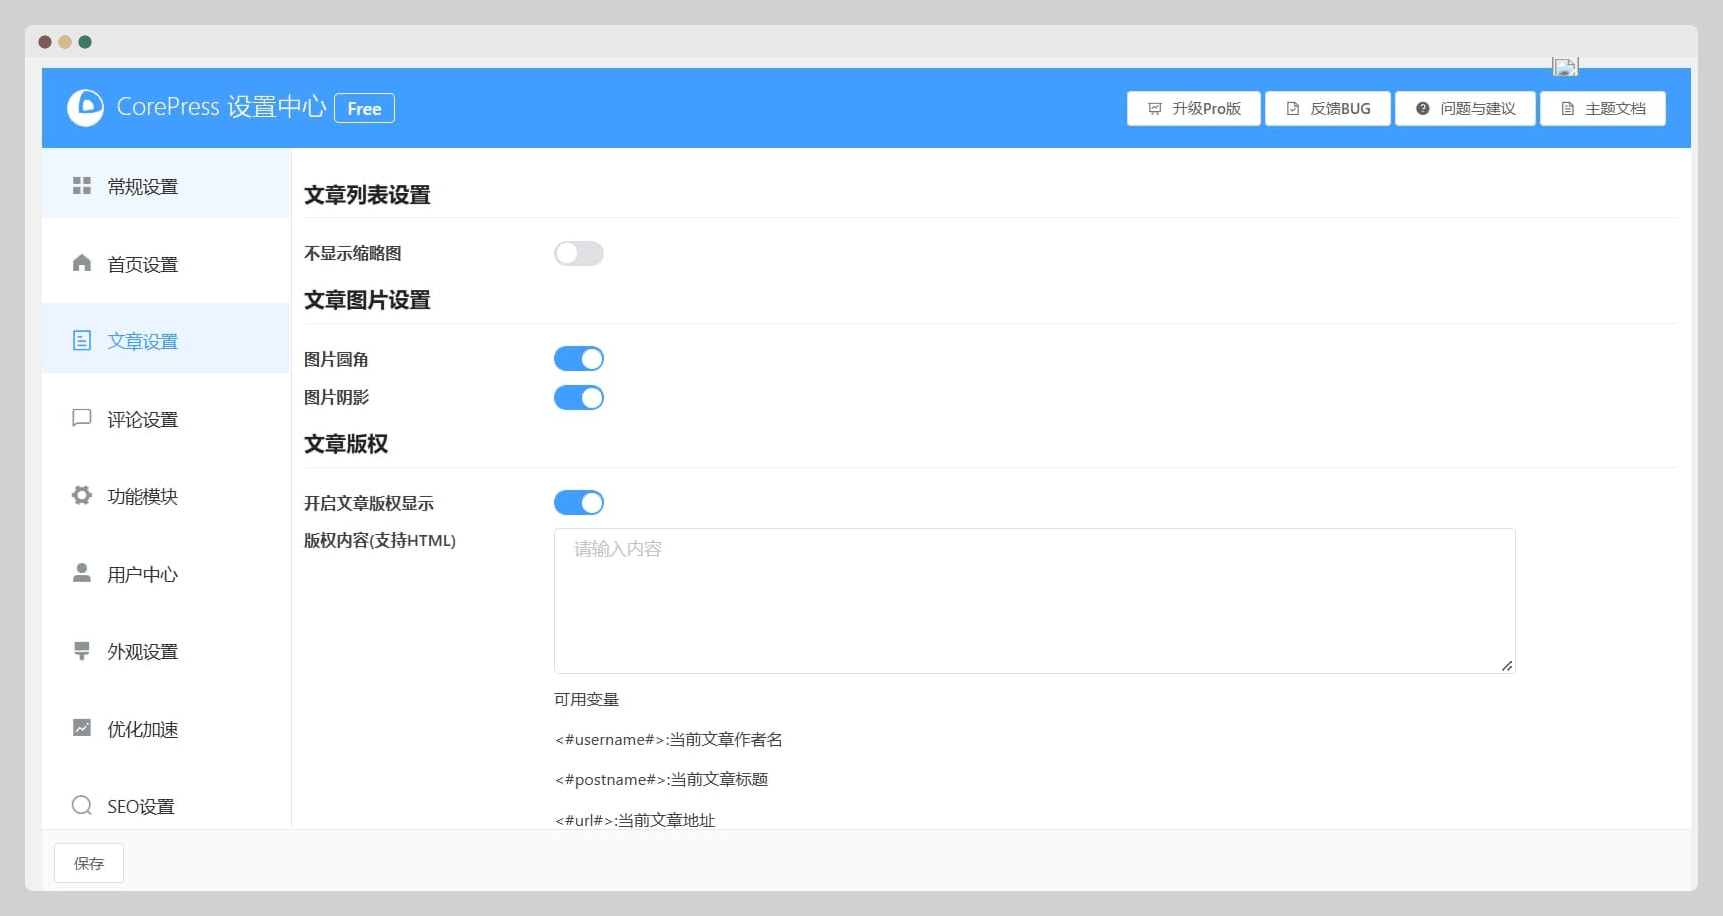
Task: Click the chart icon for 优化加速
Action: 82,728
